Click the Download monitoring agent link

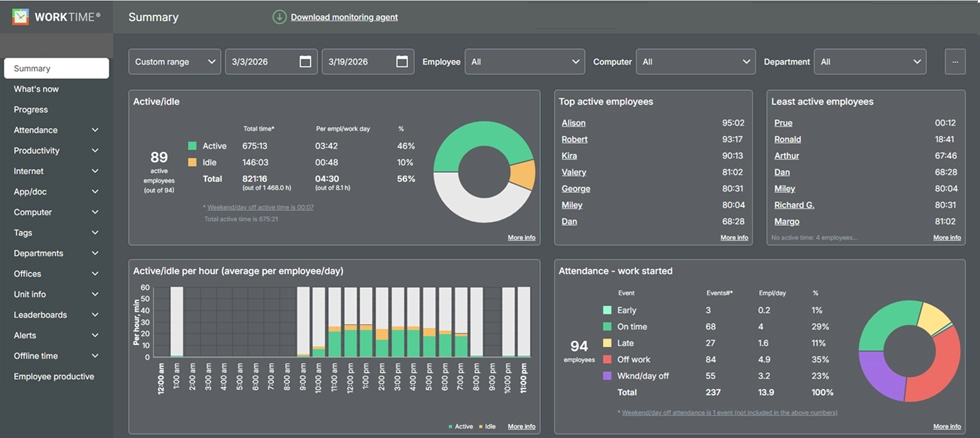(x=345, y=17)
